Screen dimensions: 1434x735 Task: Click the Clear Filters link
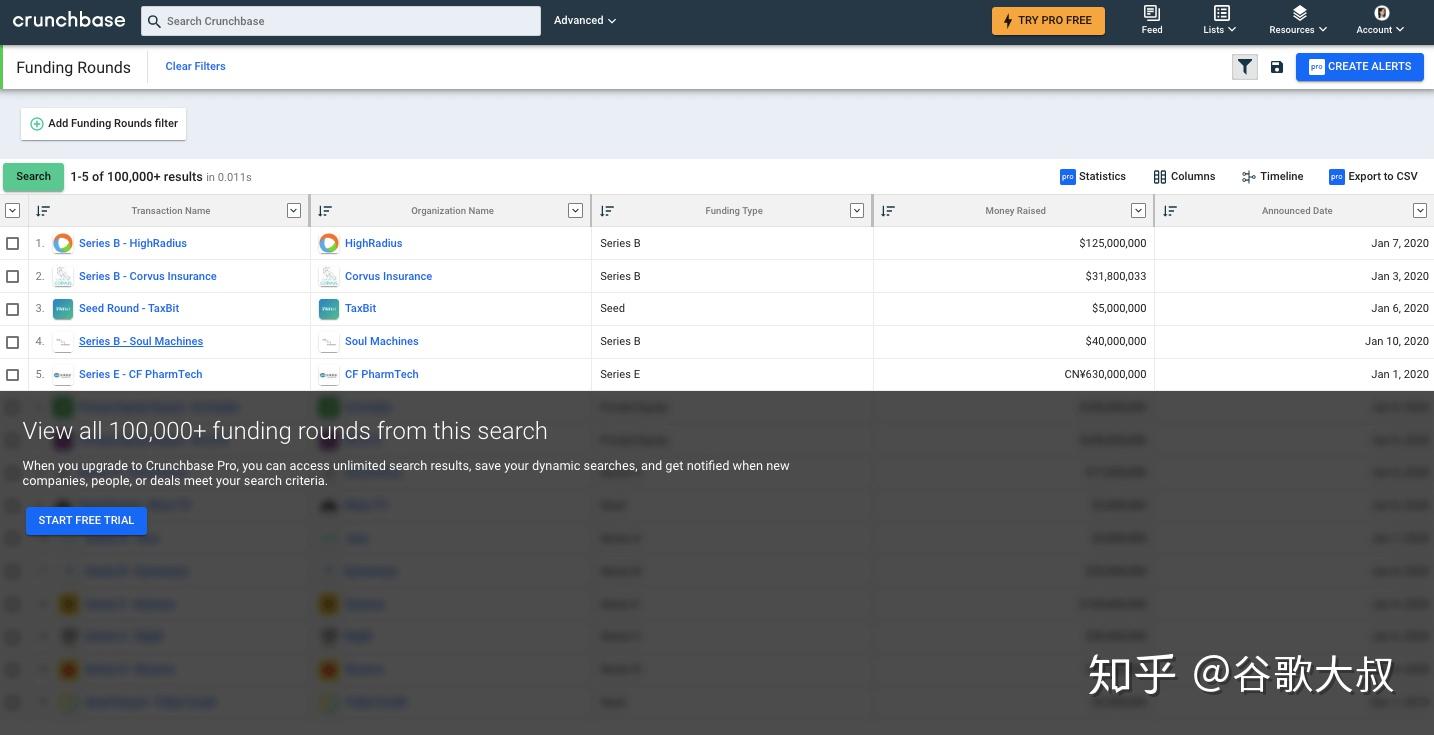(x=195, y=67)
